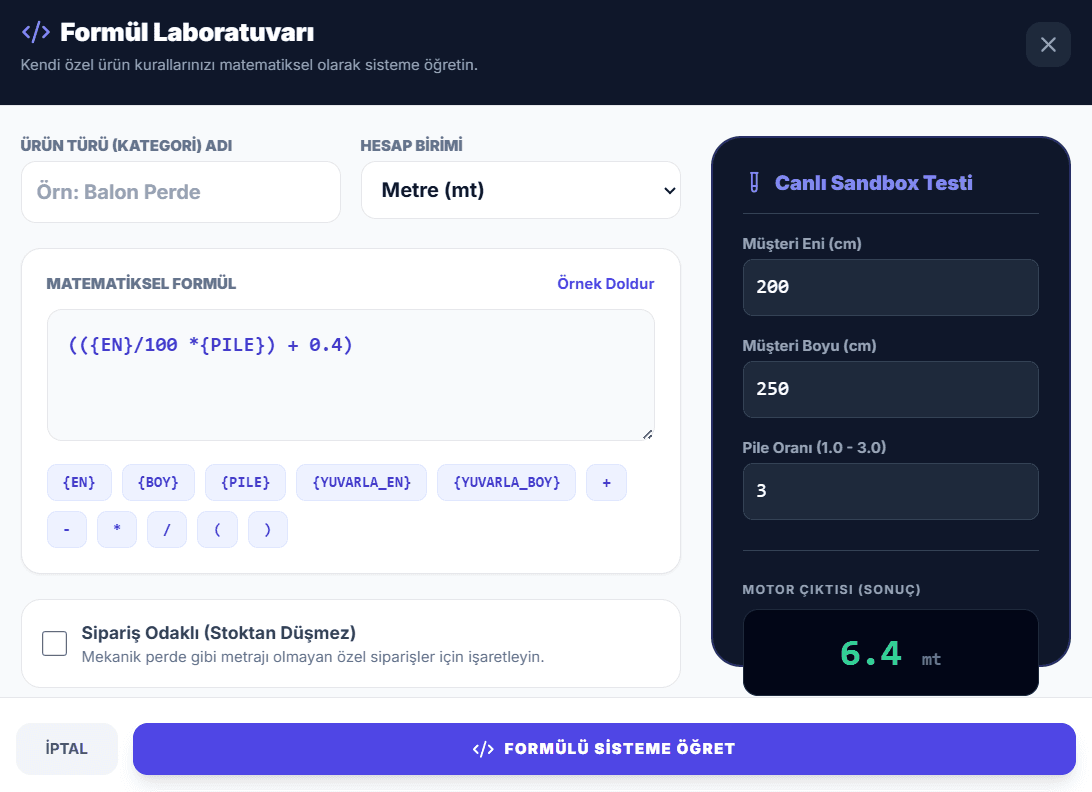1092x792 pixels.
Task: Click the Motor Çıktısı (Sonuç) label
Action: coord(832,589)
